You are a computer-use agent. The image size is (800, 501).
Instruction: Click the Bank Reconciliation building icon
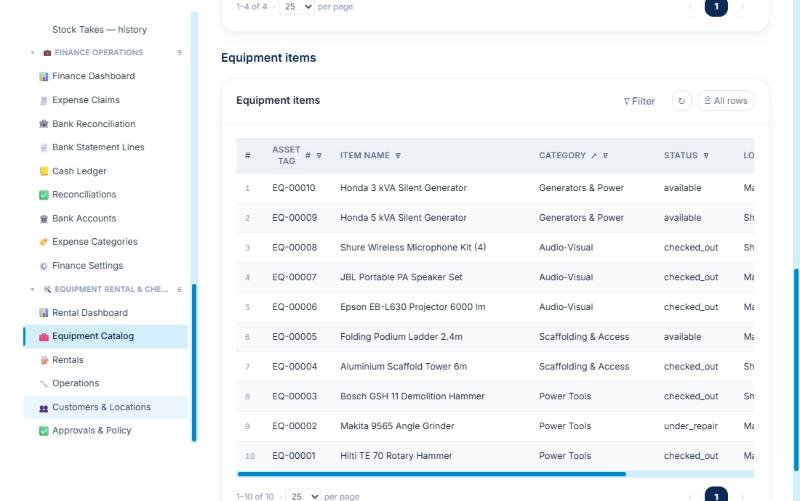pos(44,124)
